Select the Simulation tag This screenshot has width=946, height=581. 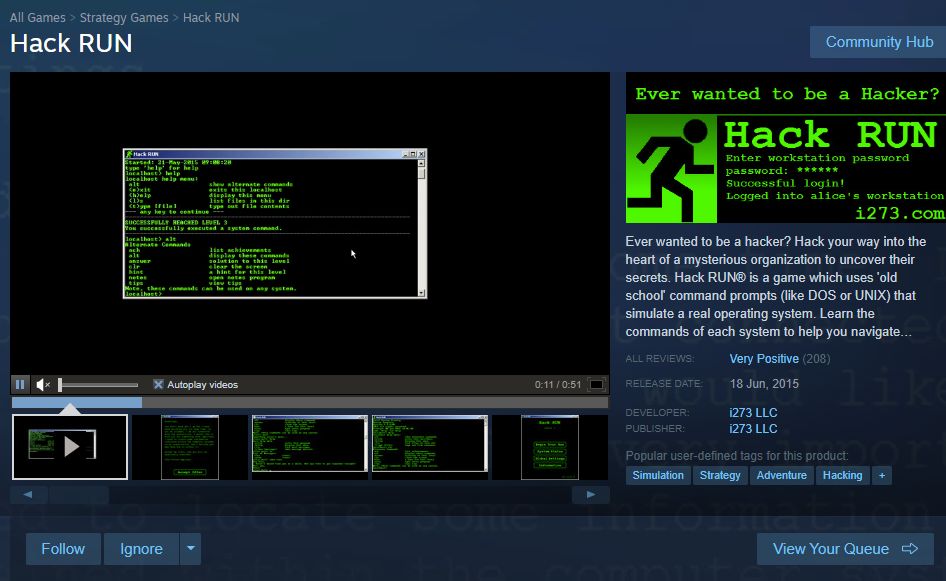(x=658, y=475)
